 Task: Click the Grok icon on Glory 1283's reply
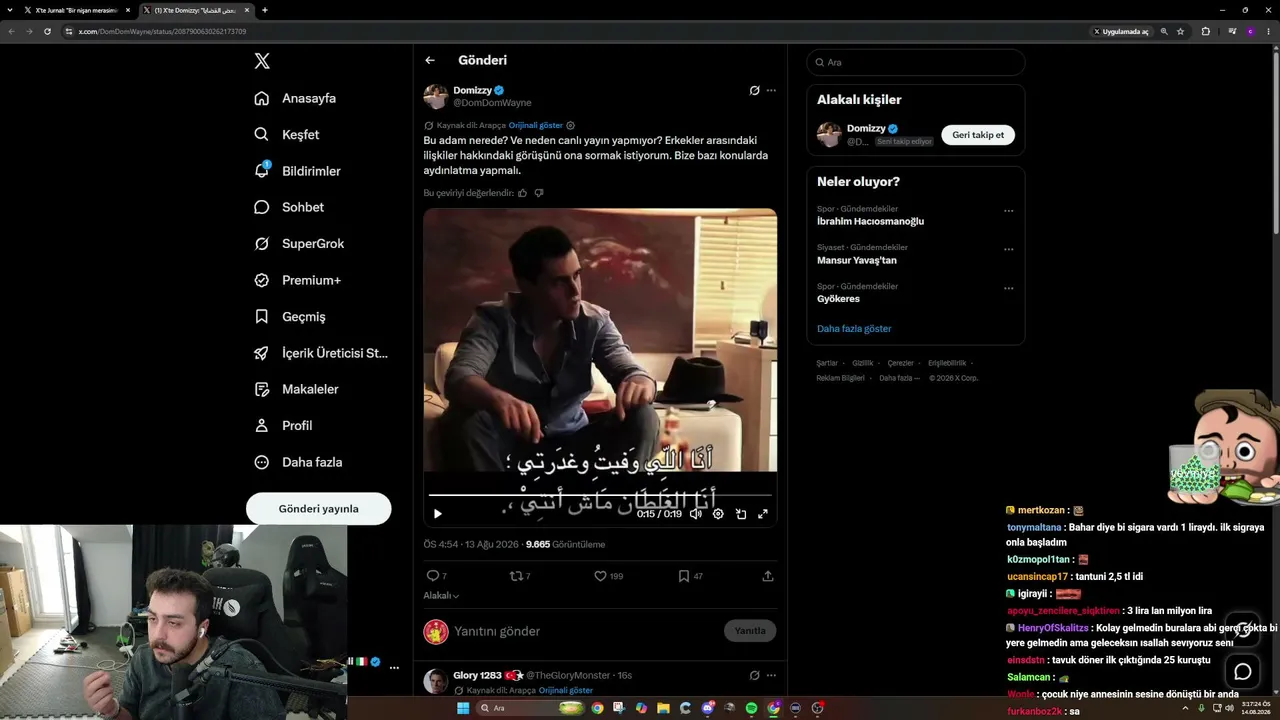[x=755, y=675]
